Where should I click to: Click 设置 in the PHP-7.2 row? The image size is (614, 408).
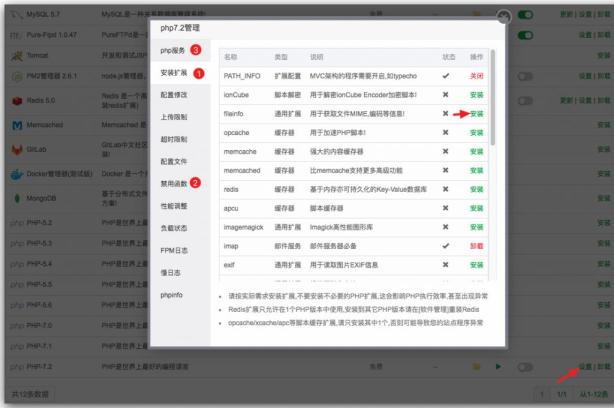[x=585, y=367]
